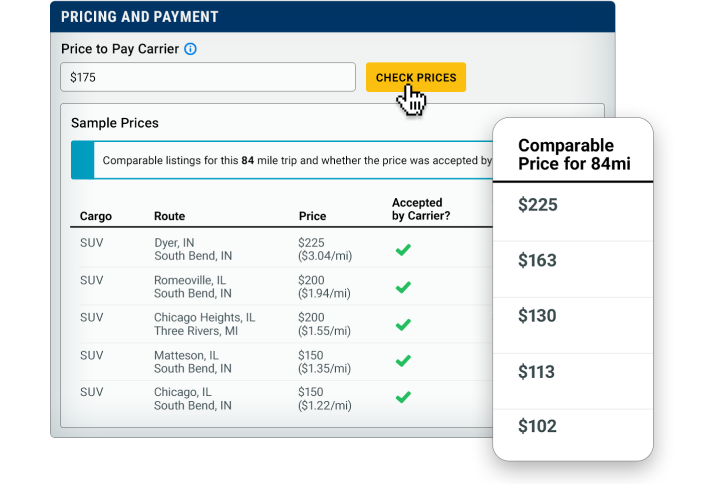Click the CHECK PRICES button
The image size is (725, 485).
(x=416, y=77)
